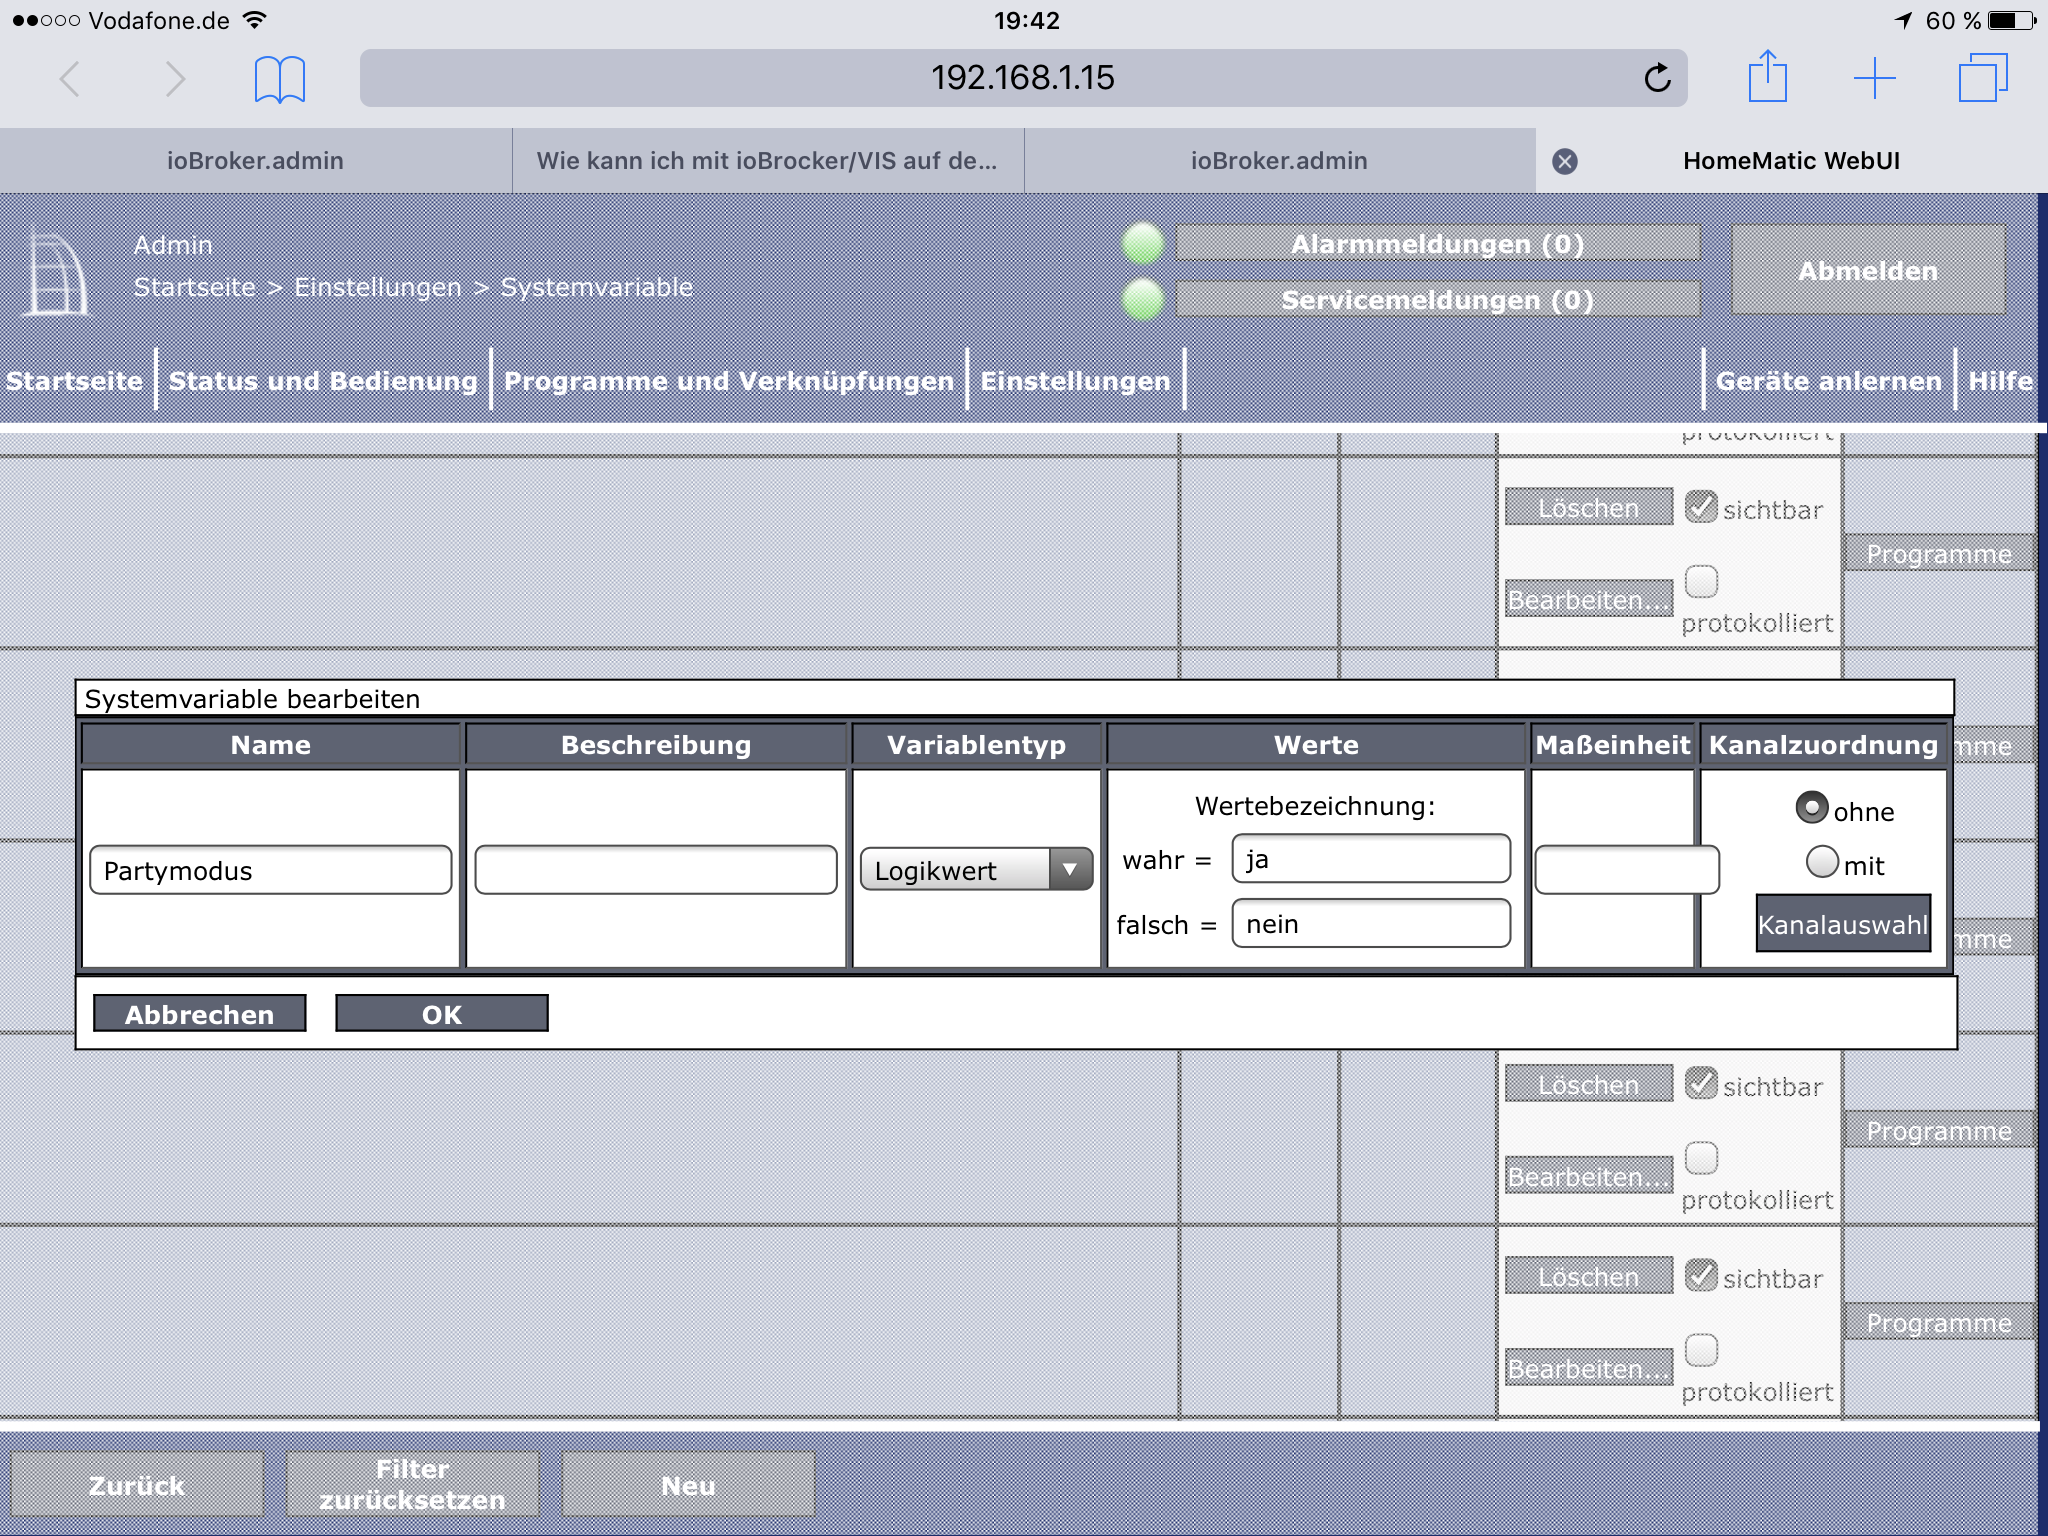Screen dimensions: 2048x1536
Task: Toggle the first 'sichtbar' checkbox
Action: click(1700, 507)
